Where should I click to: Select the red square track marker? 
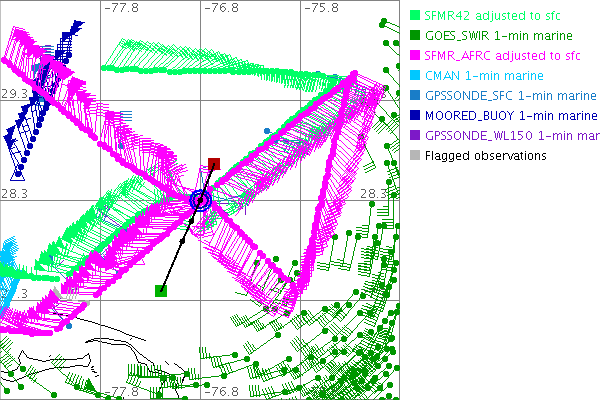click(x=214, y=163)
